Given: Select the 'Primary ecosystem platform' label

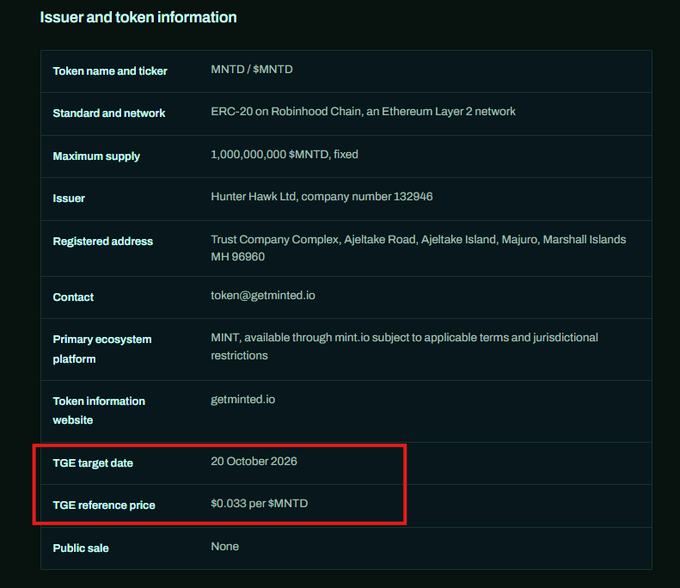Looking at the screenshot, I should click(102, 349).
